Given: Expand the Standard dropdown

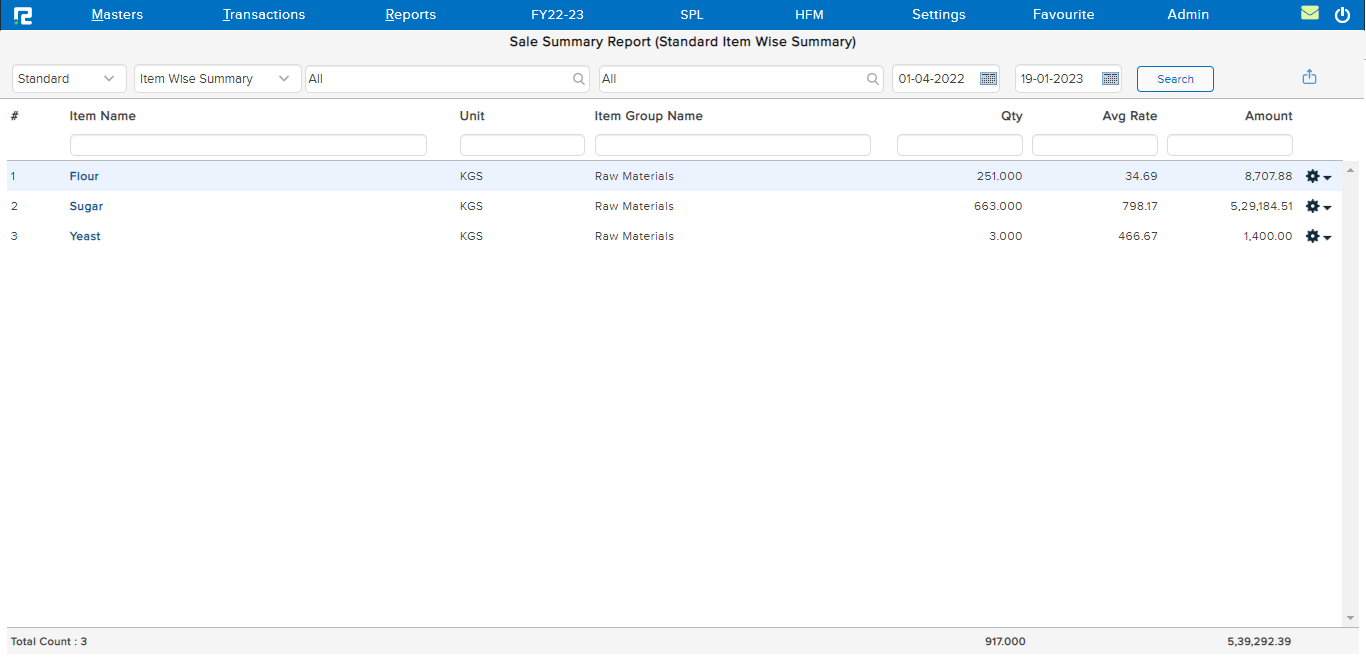Looking at the screenshot, I should point(69,79).
